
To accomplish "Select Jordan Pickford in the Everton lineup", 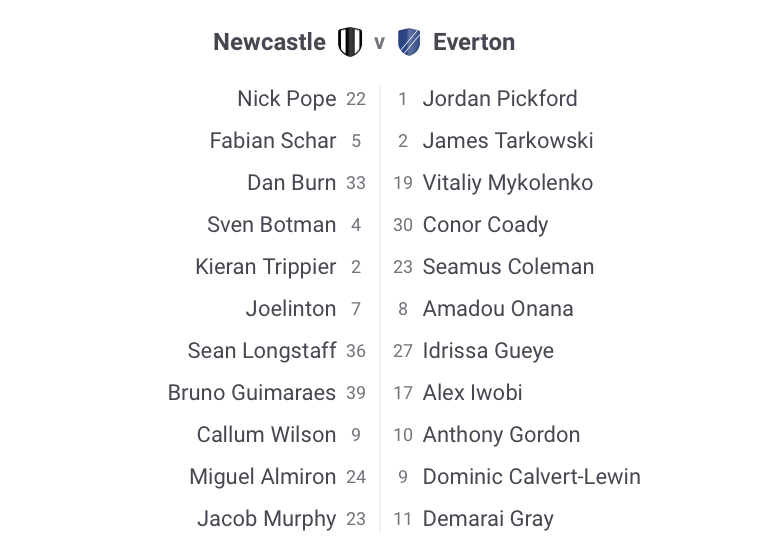I will [499, 99].
